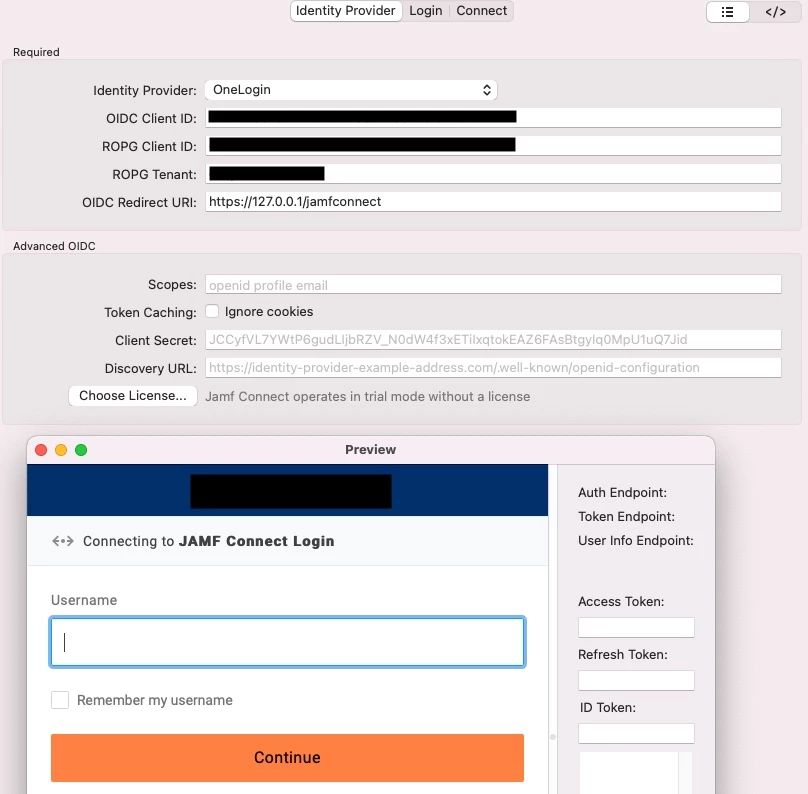The image size is (808, 794).
Task: Minimize Preview window with yellow button
Action: 61,450
